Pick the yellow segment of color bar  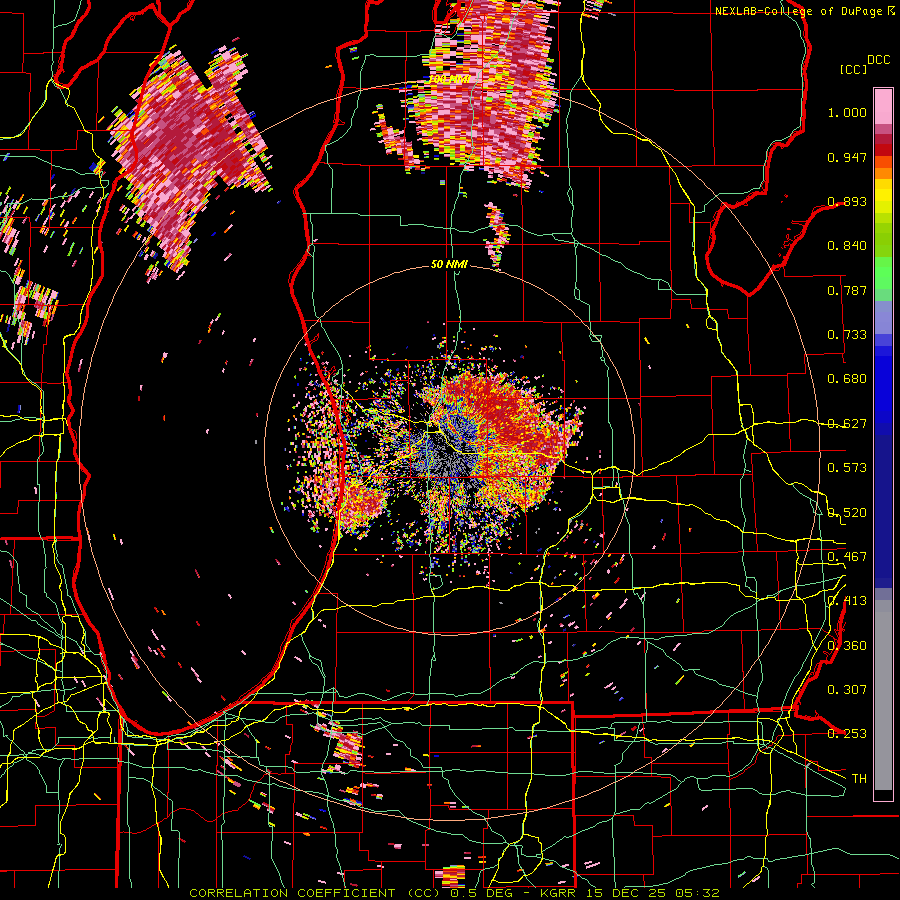tap(883, 197)
